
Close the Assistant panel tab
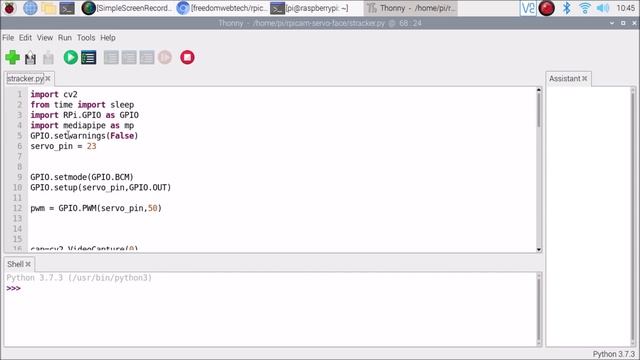pyautogui.click(x=584, y=78)
